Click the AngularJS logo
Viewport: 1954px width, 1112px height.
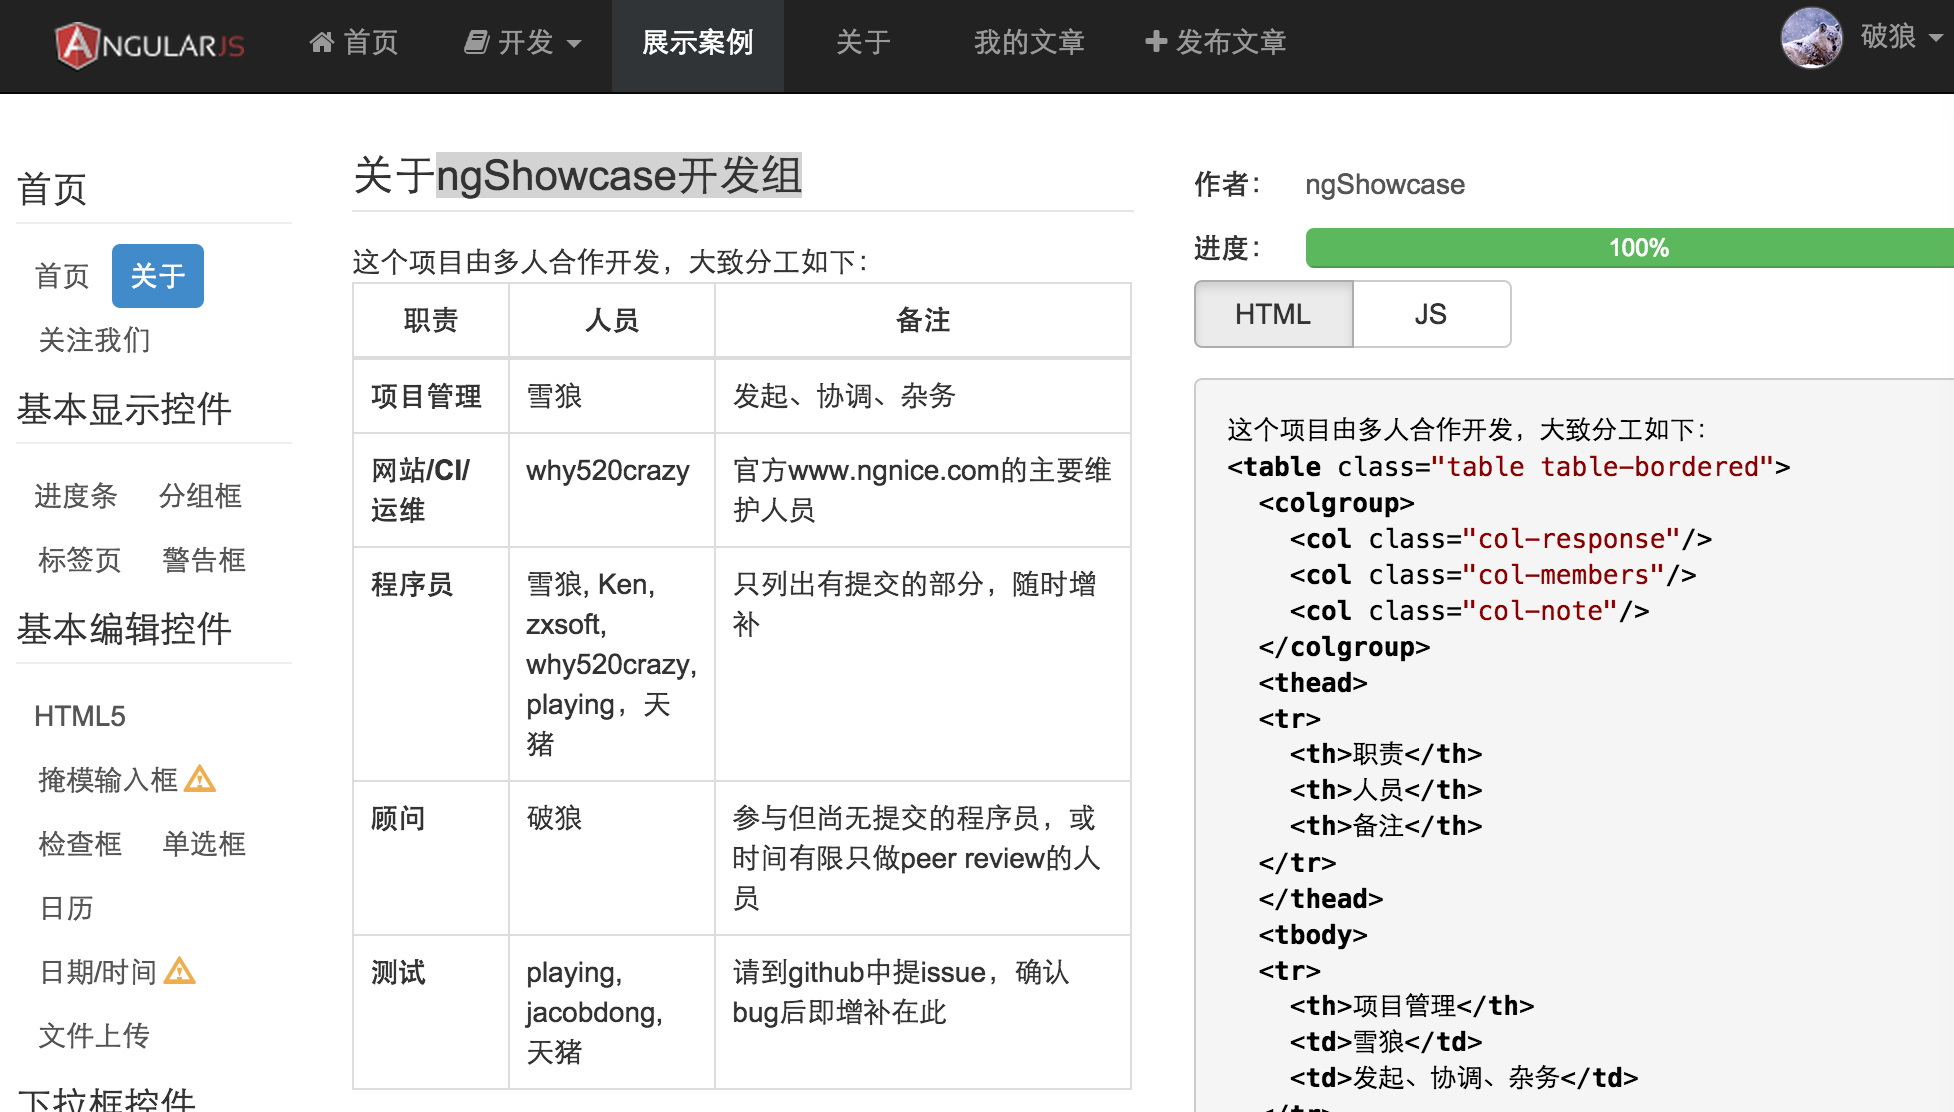(150, 46)
